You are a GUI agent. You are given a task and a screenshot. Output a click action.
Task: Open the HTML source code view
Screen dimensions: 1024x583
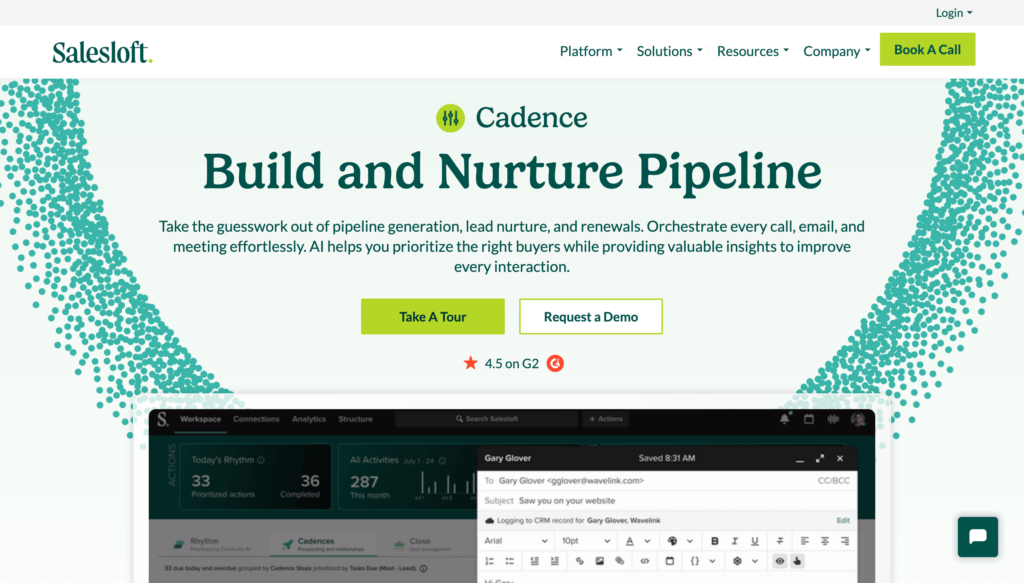[x=645, y=561]
